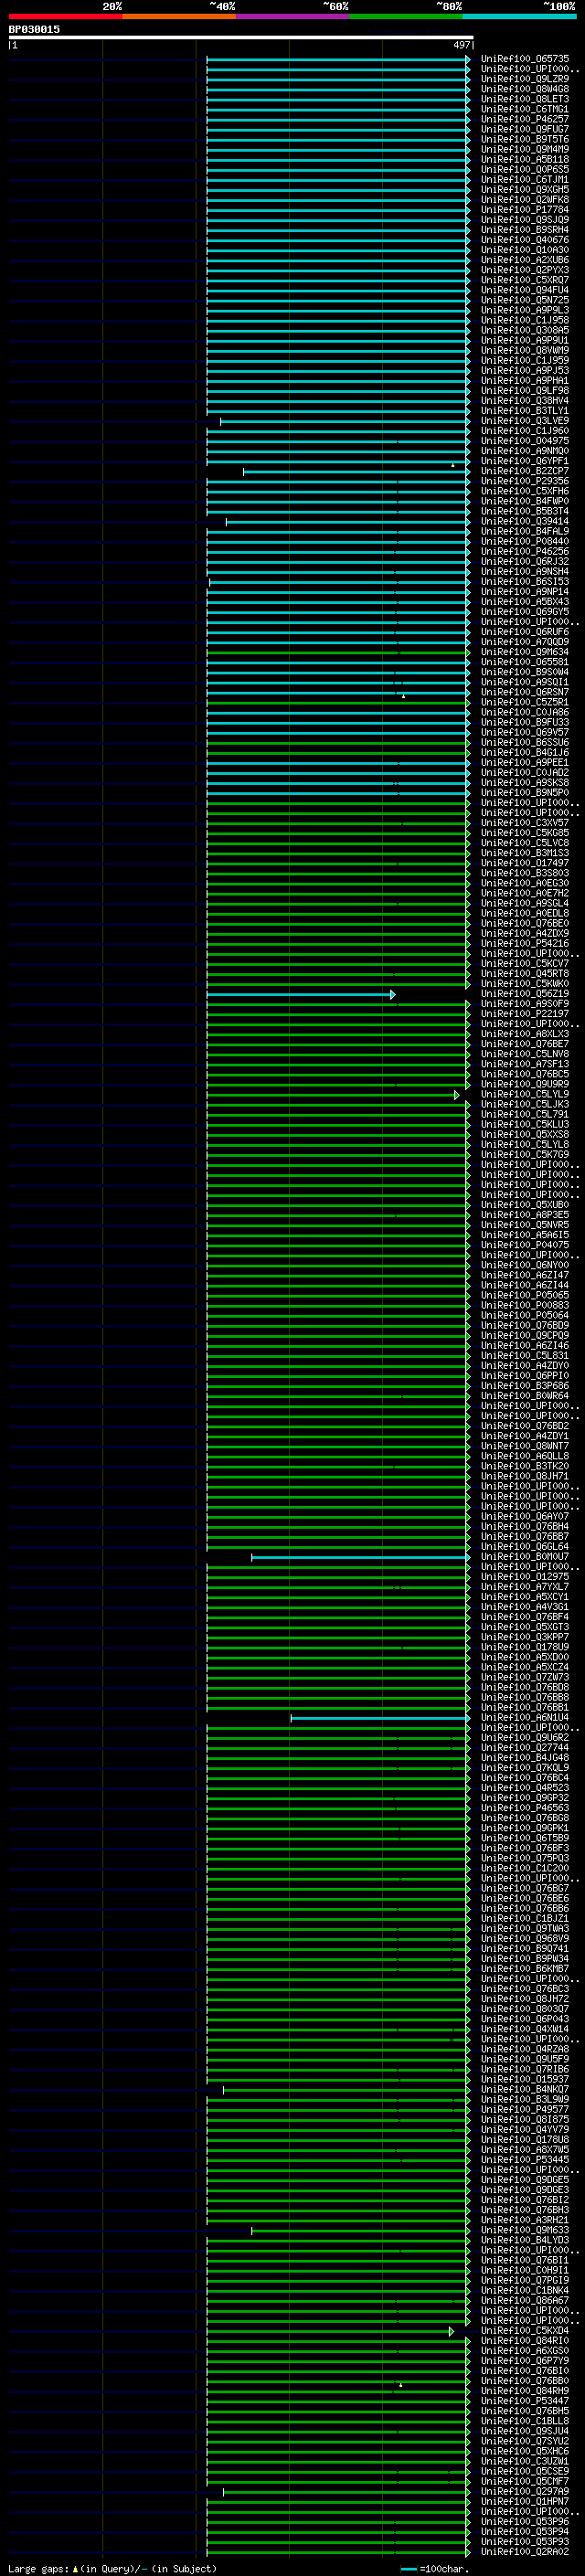Select hit UniRef100_Q40676
This screenshot has width=585, height=2576.
pos(524,240)
